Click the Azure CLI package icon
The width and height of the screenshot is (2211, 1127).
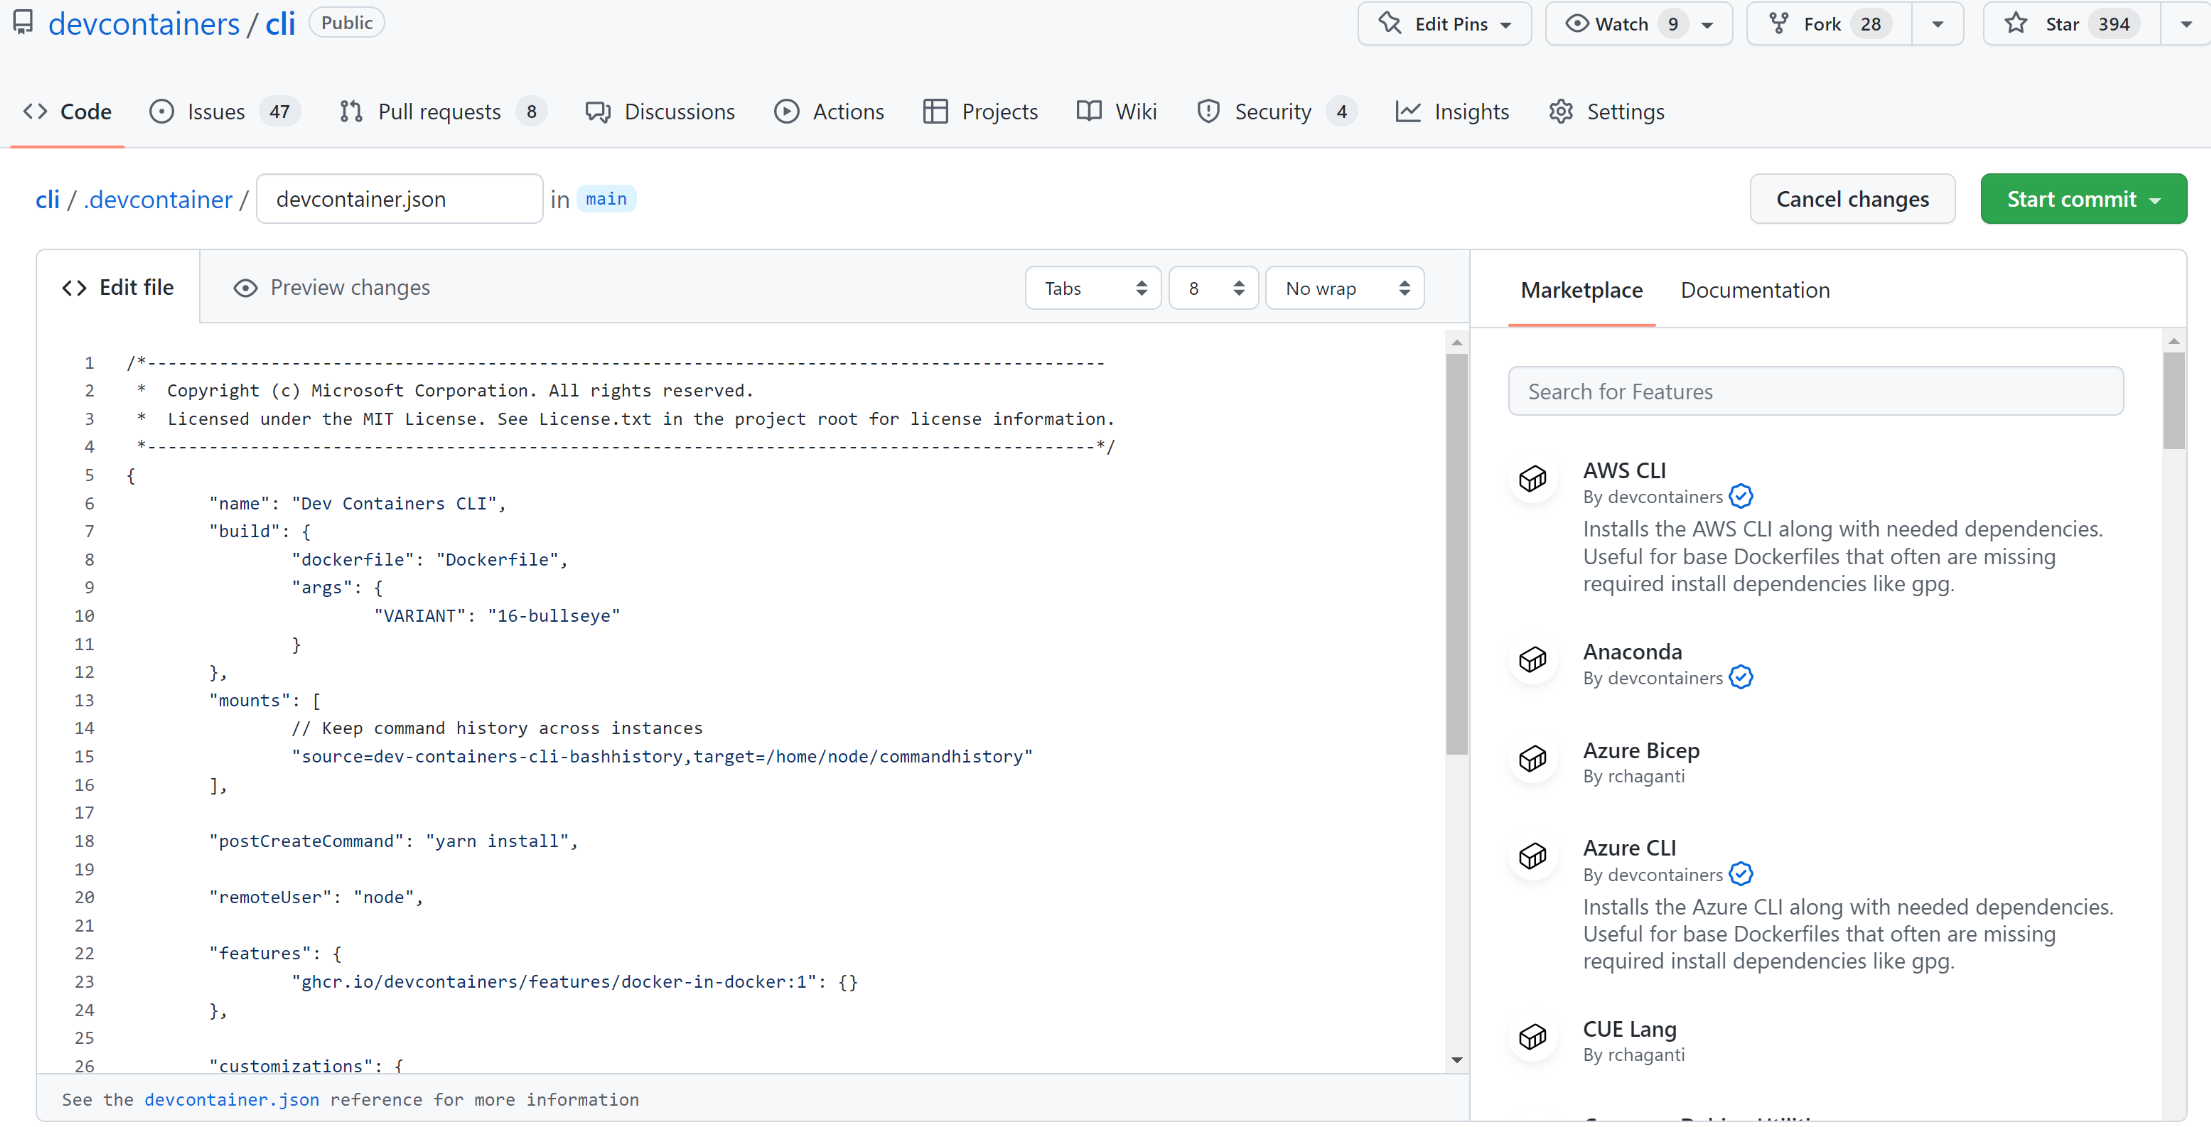click(1533, 856)
